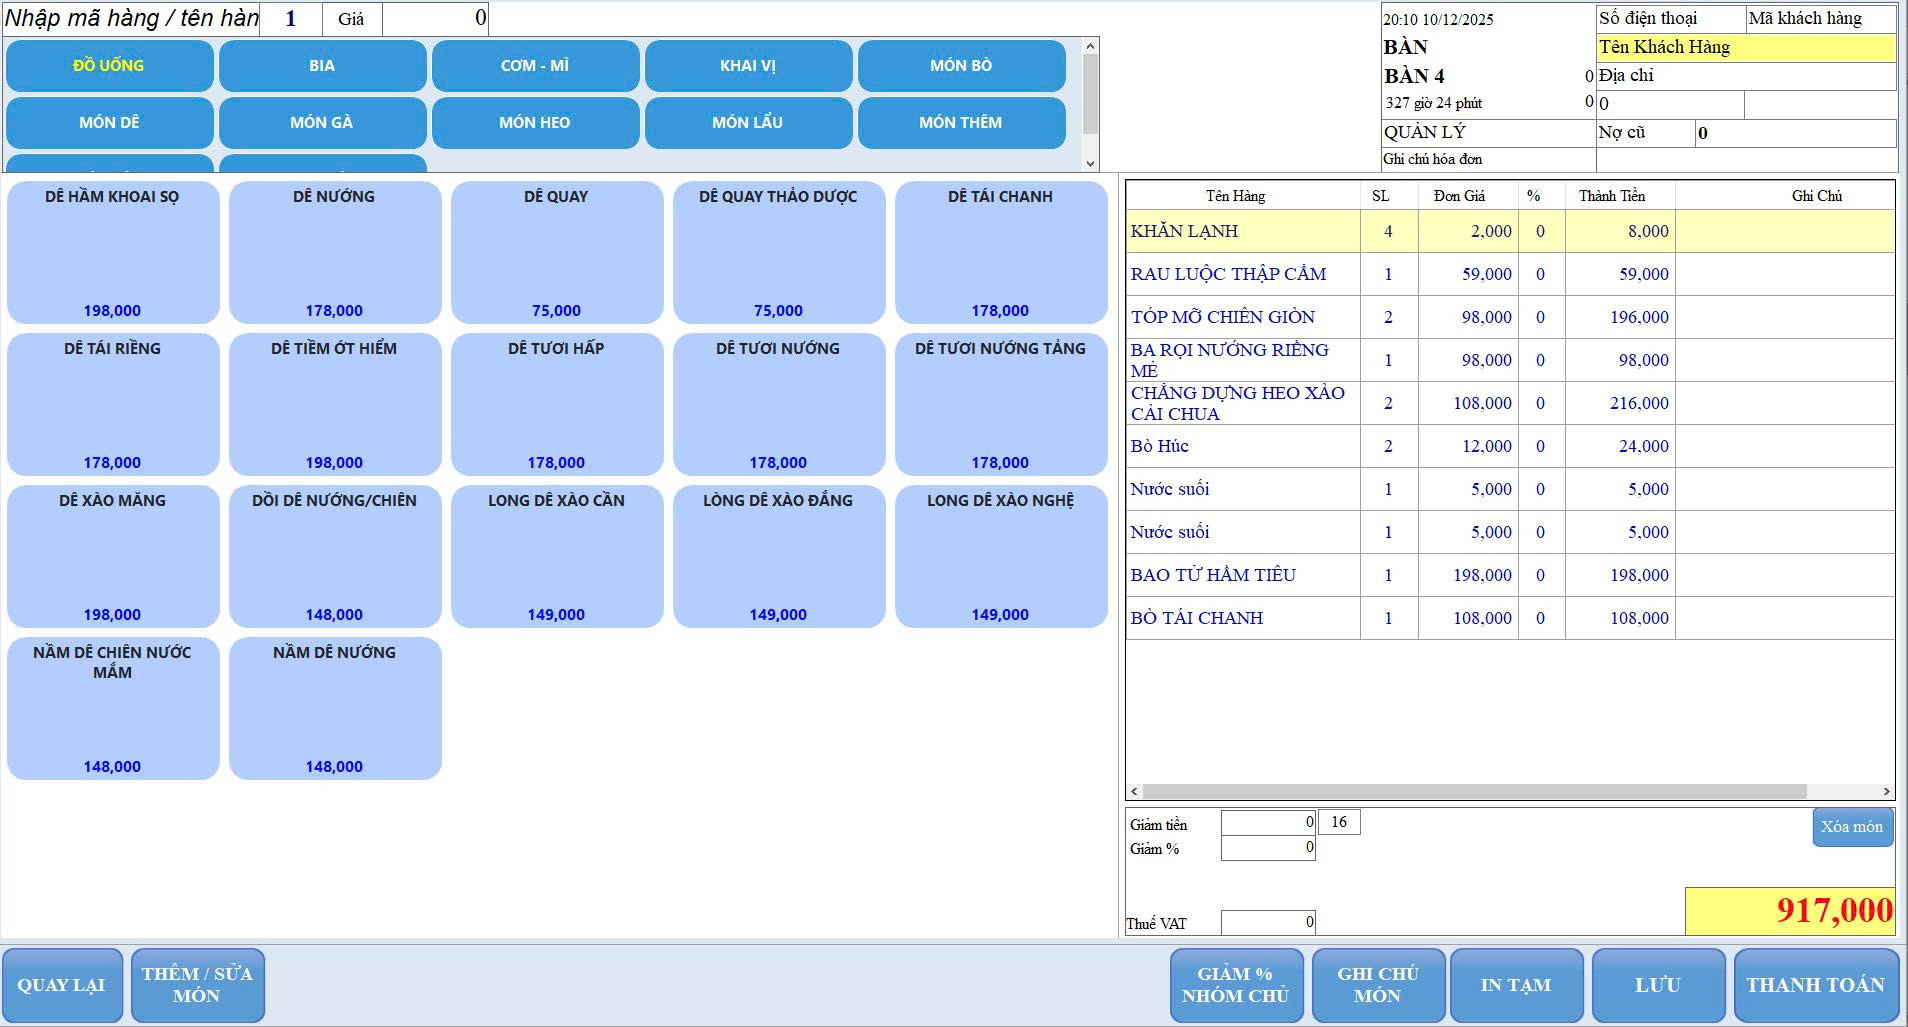
Task: Open the MÓN LẨU category
Action: pyautogui.click(x=747, y=122)
